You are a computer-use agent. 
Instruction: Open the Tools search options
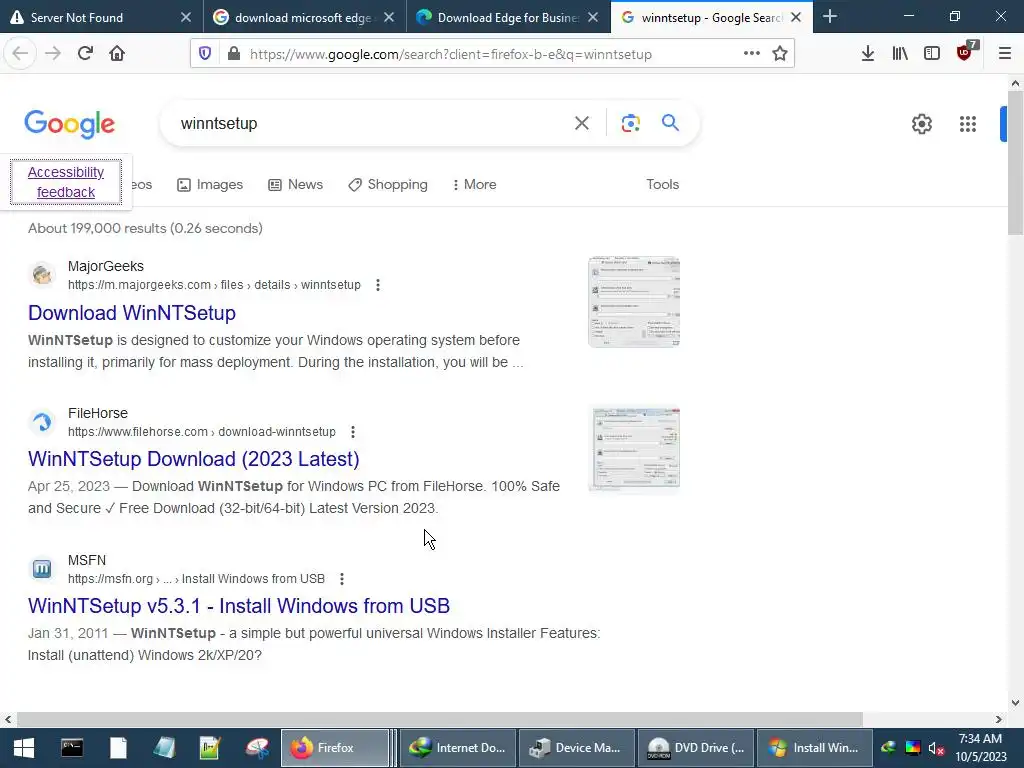(662, 185)
